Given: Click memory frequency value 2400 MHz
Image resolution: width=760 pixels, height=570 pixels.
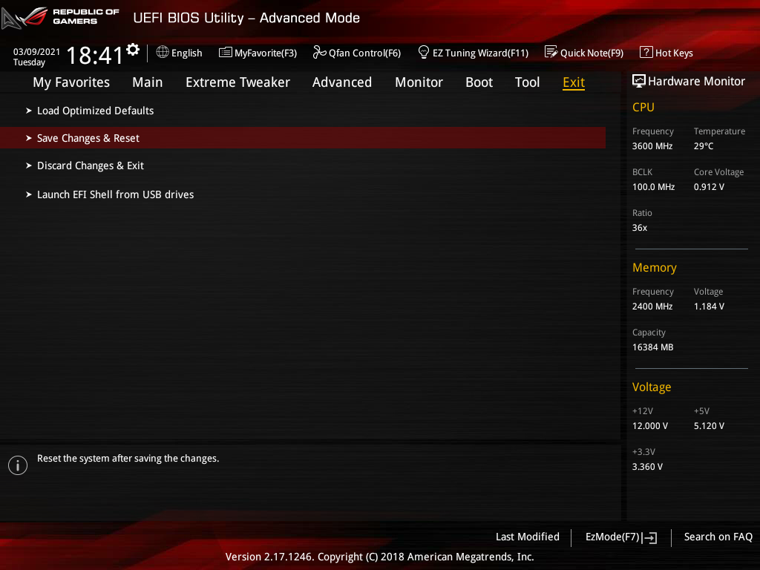Looking at the screenshot, I should click(x=652, y=306).
